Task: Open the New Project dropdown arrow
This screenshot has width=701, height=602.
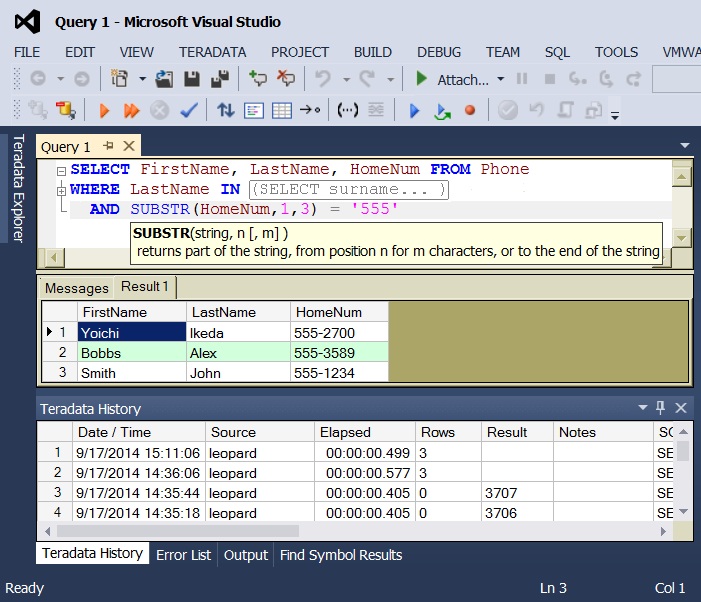Action: (142, 79)
